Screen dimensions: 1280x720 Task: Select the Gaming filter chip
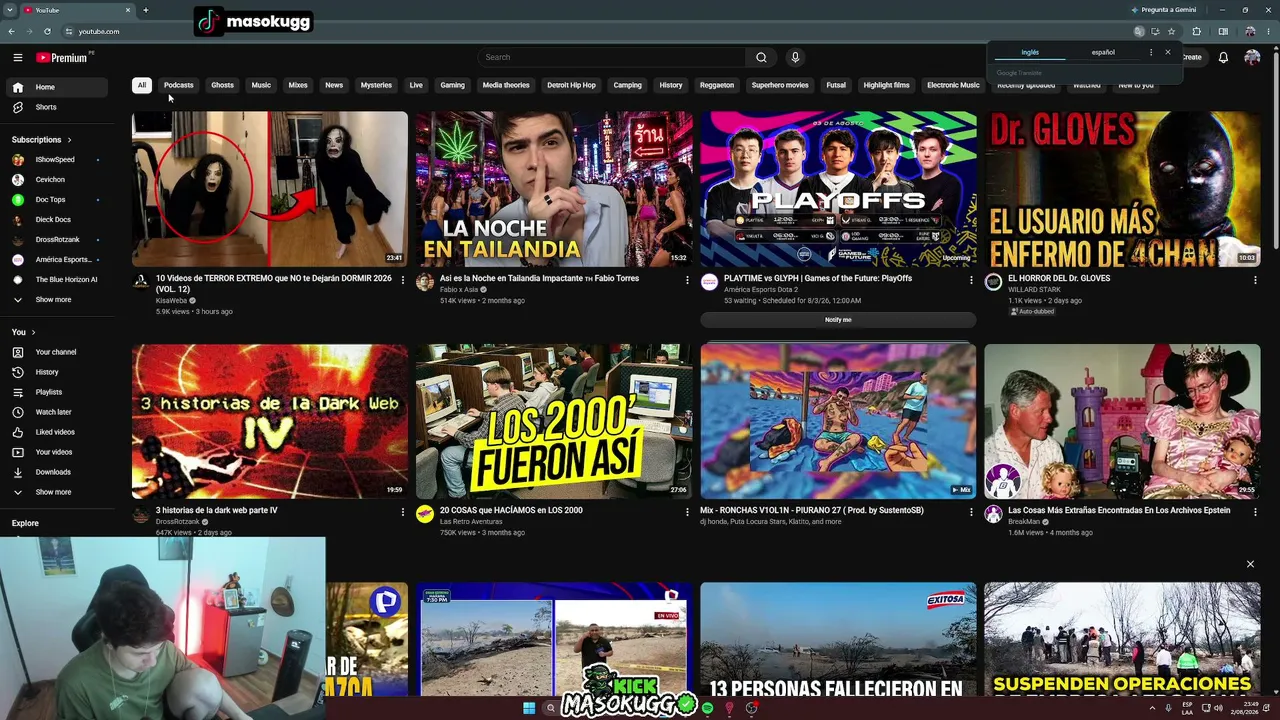click(452, 85)
